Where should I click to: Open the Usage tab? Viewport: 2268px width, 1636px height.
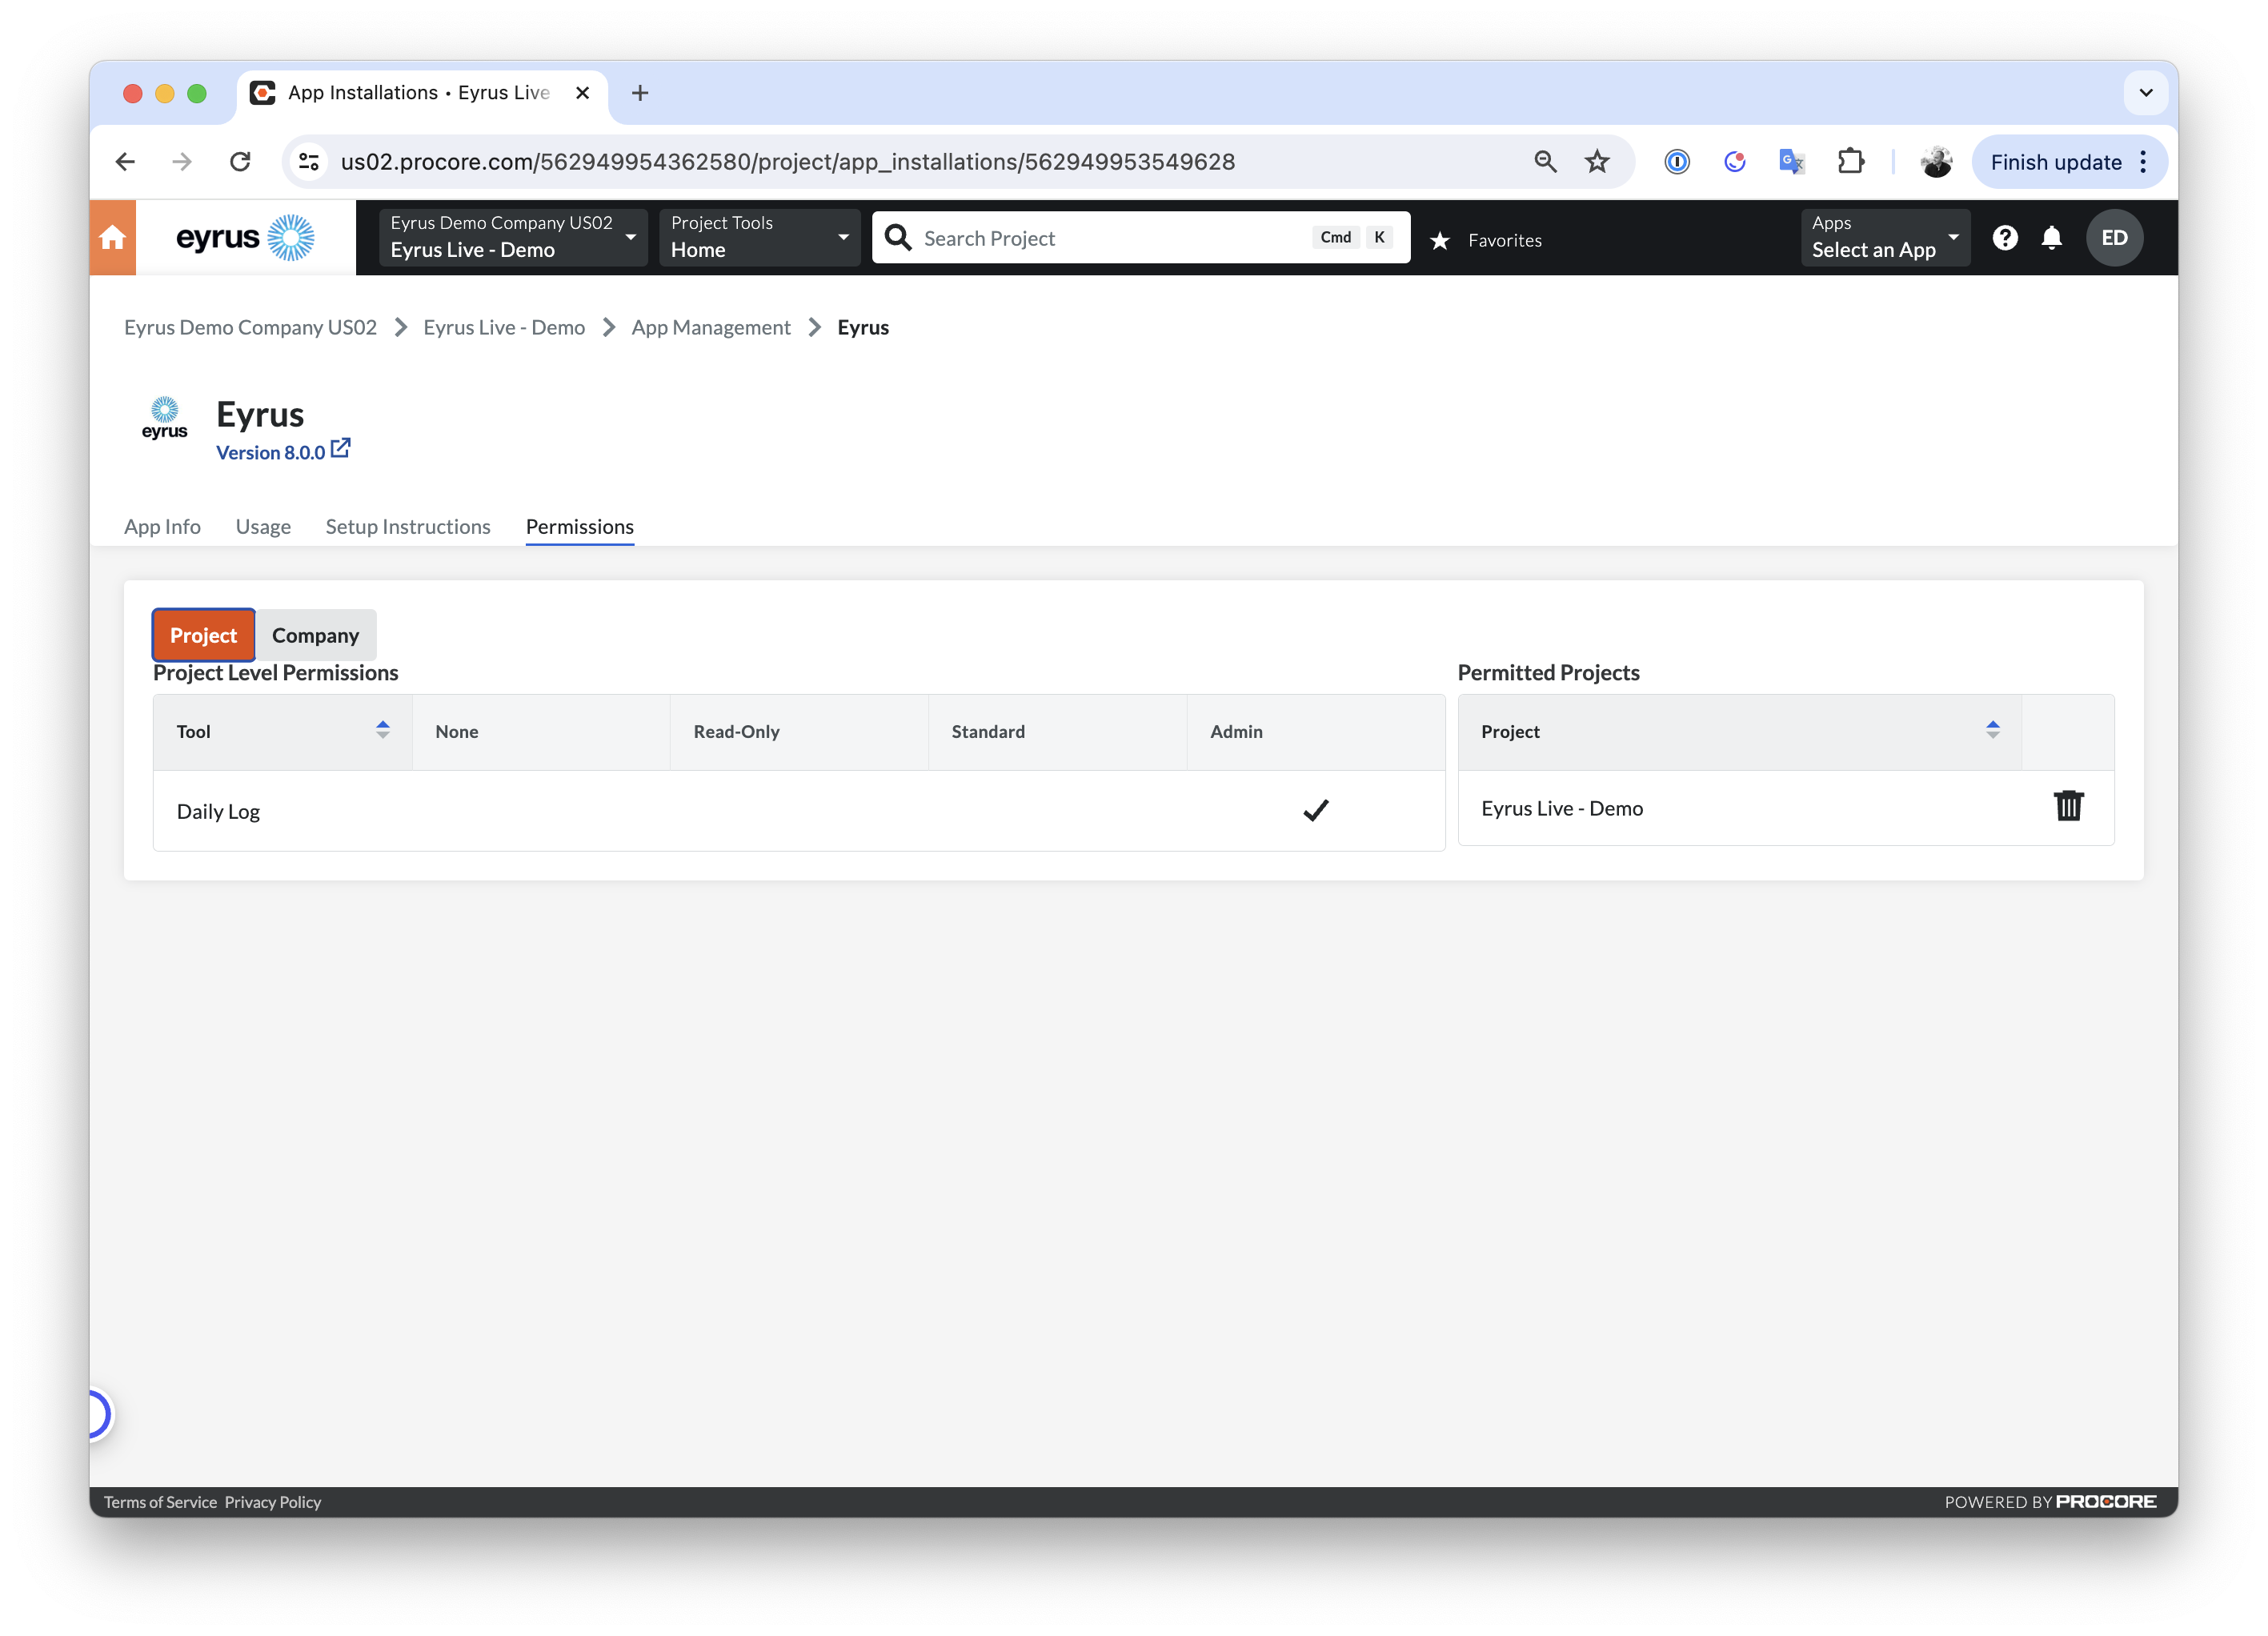[263, 527]
